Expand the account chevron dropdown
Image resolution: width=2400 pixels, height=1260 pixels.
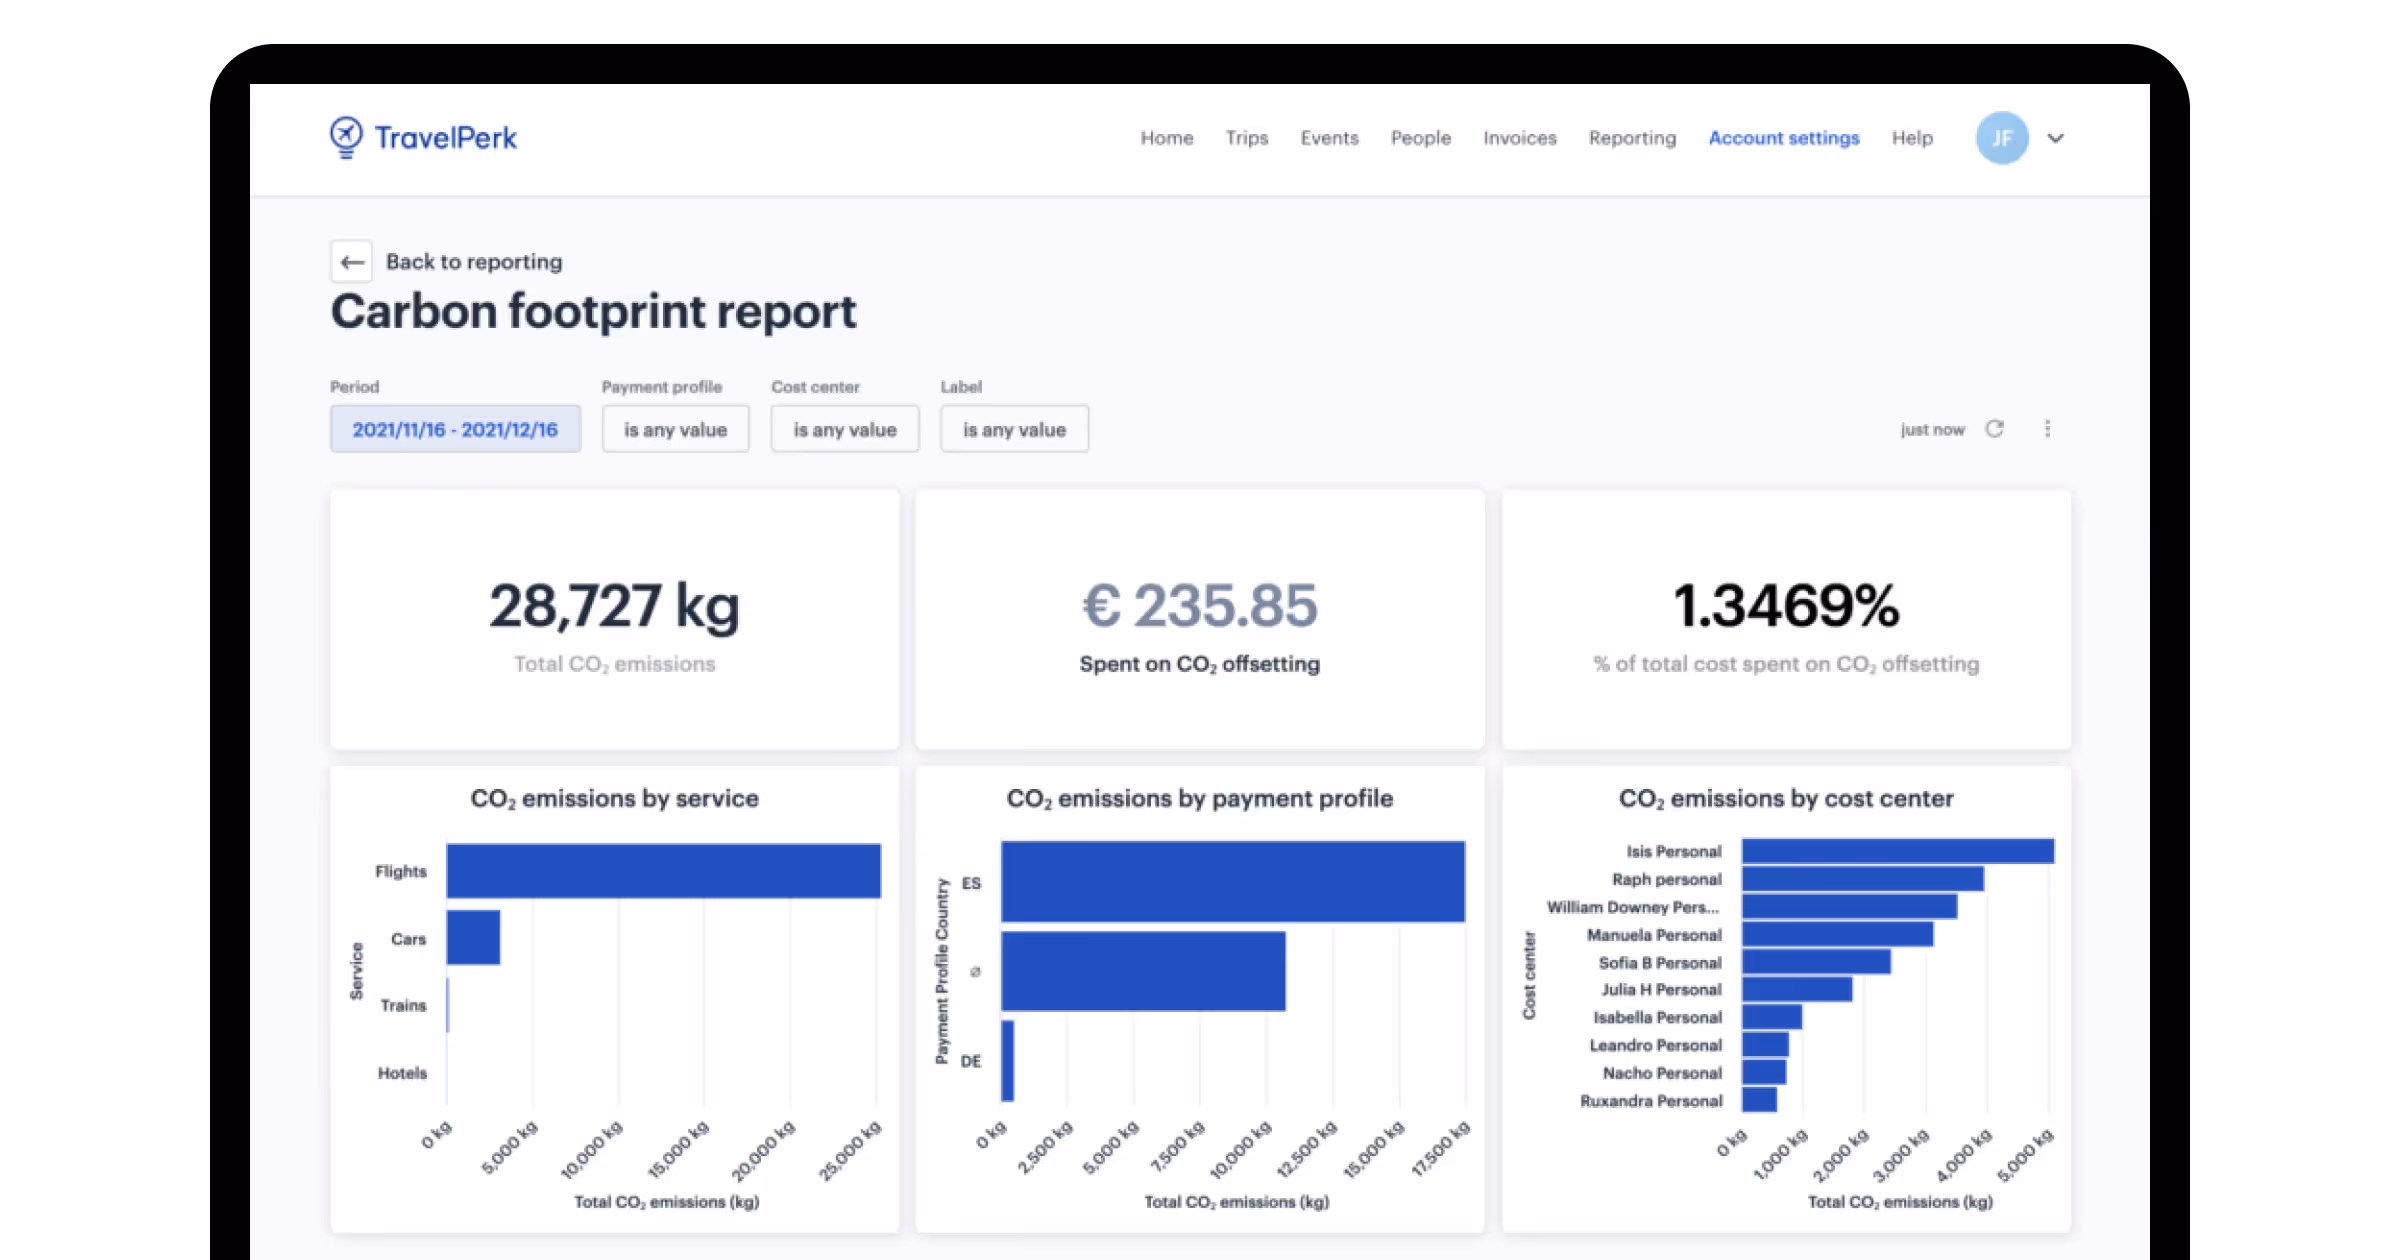[x=2055, y=138]
